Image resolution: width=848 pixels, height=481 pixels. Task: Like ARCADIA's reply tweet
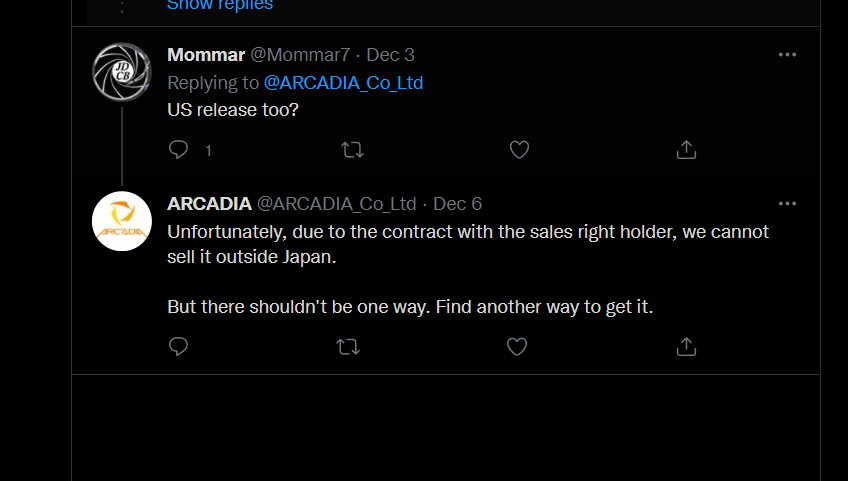tap(516, 346)
